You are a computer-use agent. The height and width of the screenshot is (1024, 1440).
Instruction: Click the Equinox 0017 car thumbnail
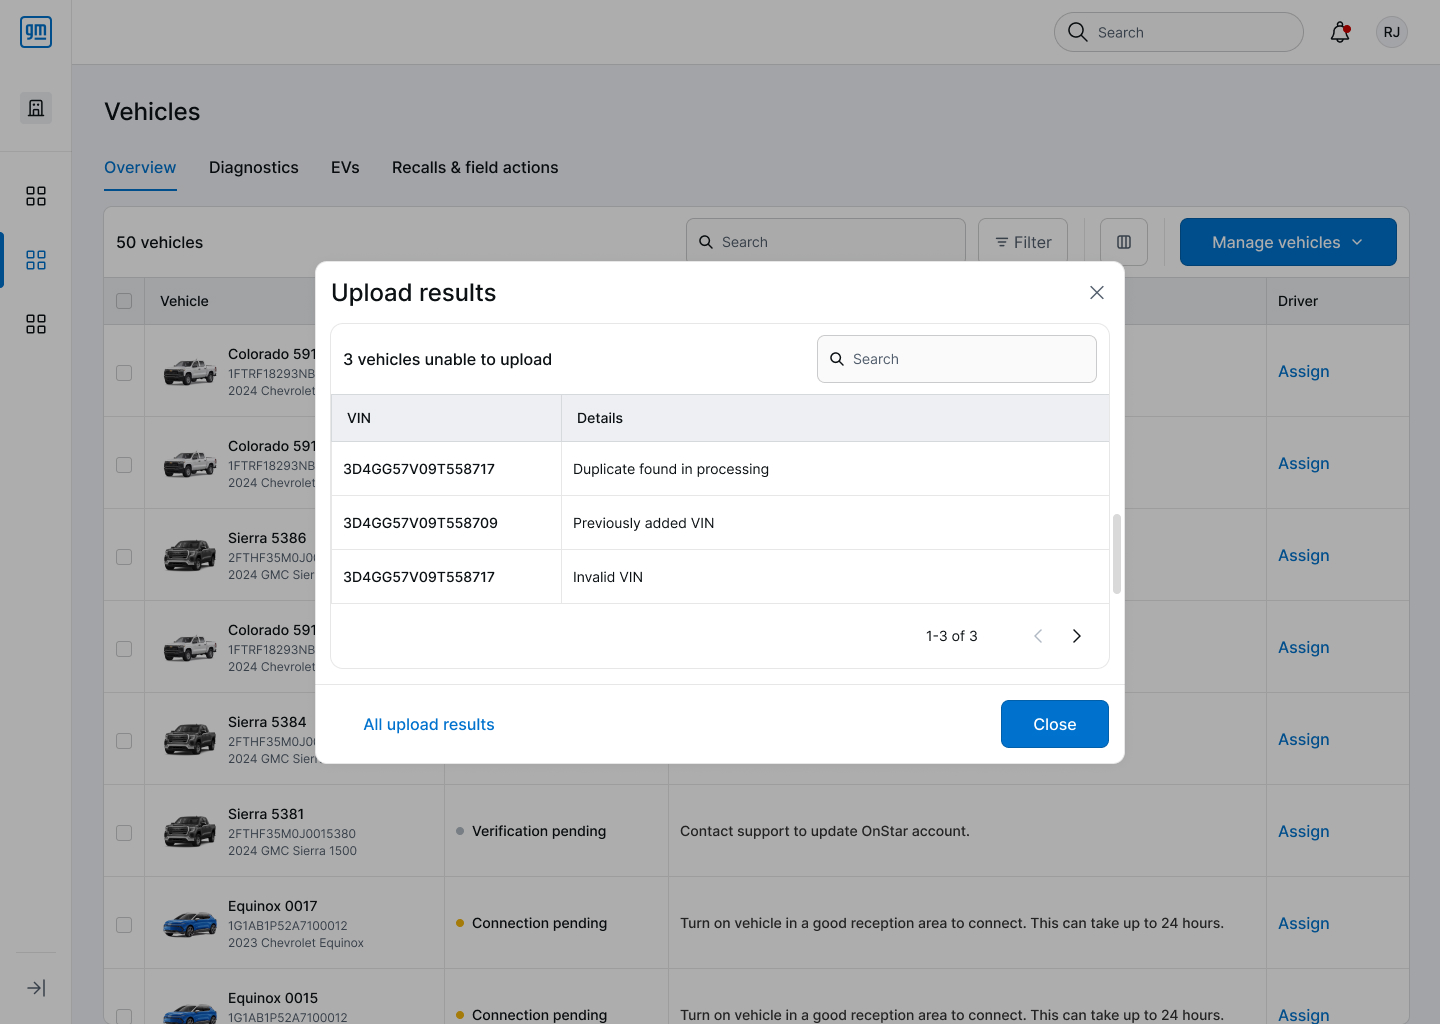pos(190,923)
